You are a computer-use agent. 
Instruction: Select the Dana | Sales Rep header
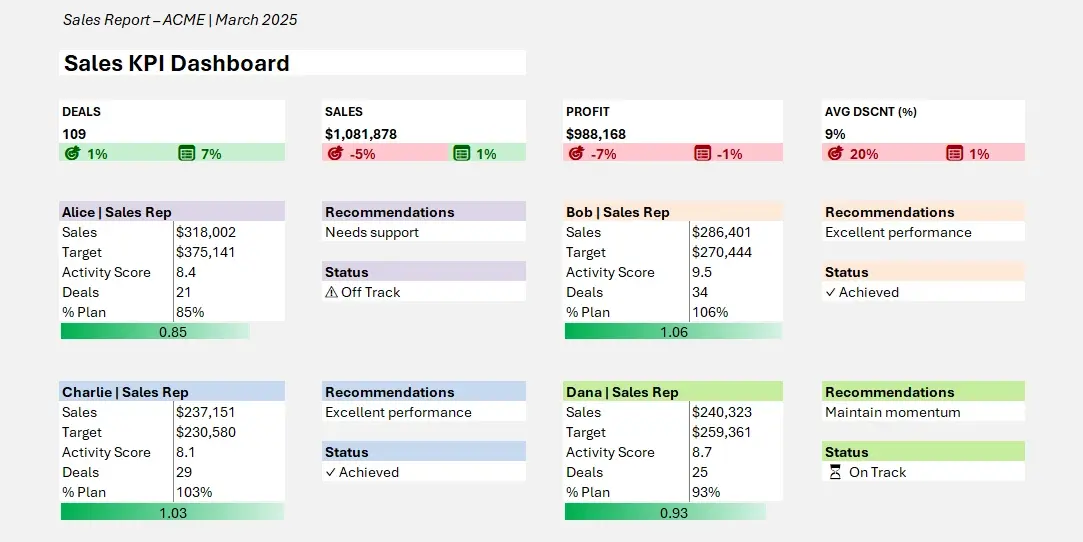(x=622, y=392)
